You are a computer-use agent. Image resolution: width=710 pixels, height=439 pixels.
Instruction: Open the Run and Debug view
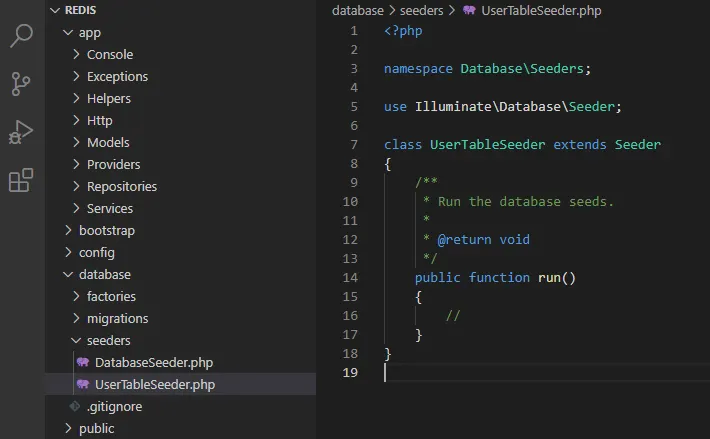[21, 132]
